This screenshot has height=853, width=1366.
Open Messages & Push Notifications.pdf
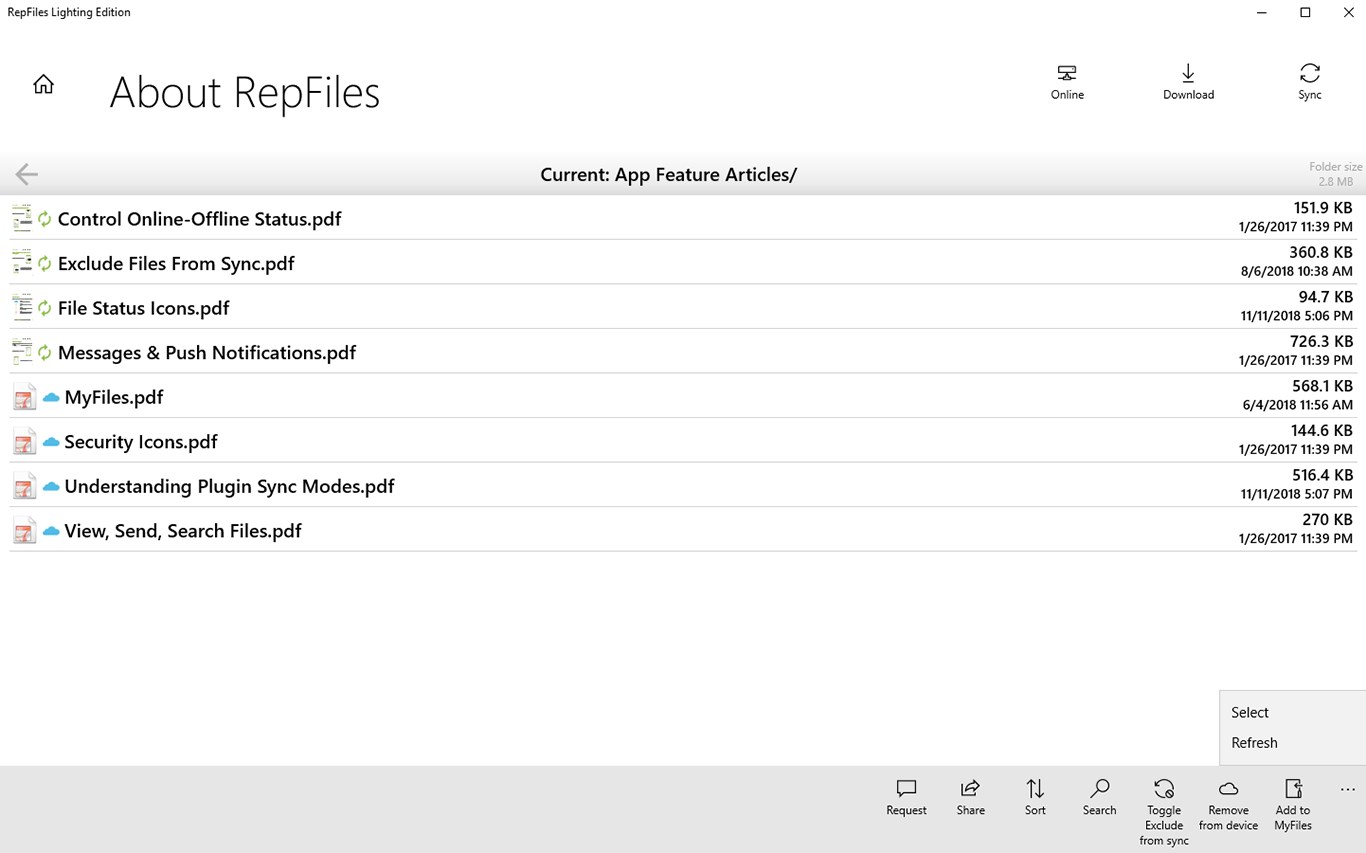coord(207,353)
